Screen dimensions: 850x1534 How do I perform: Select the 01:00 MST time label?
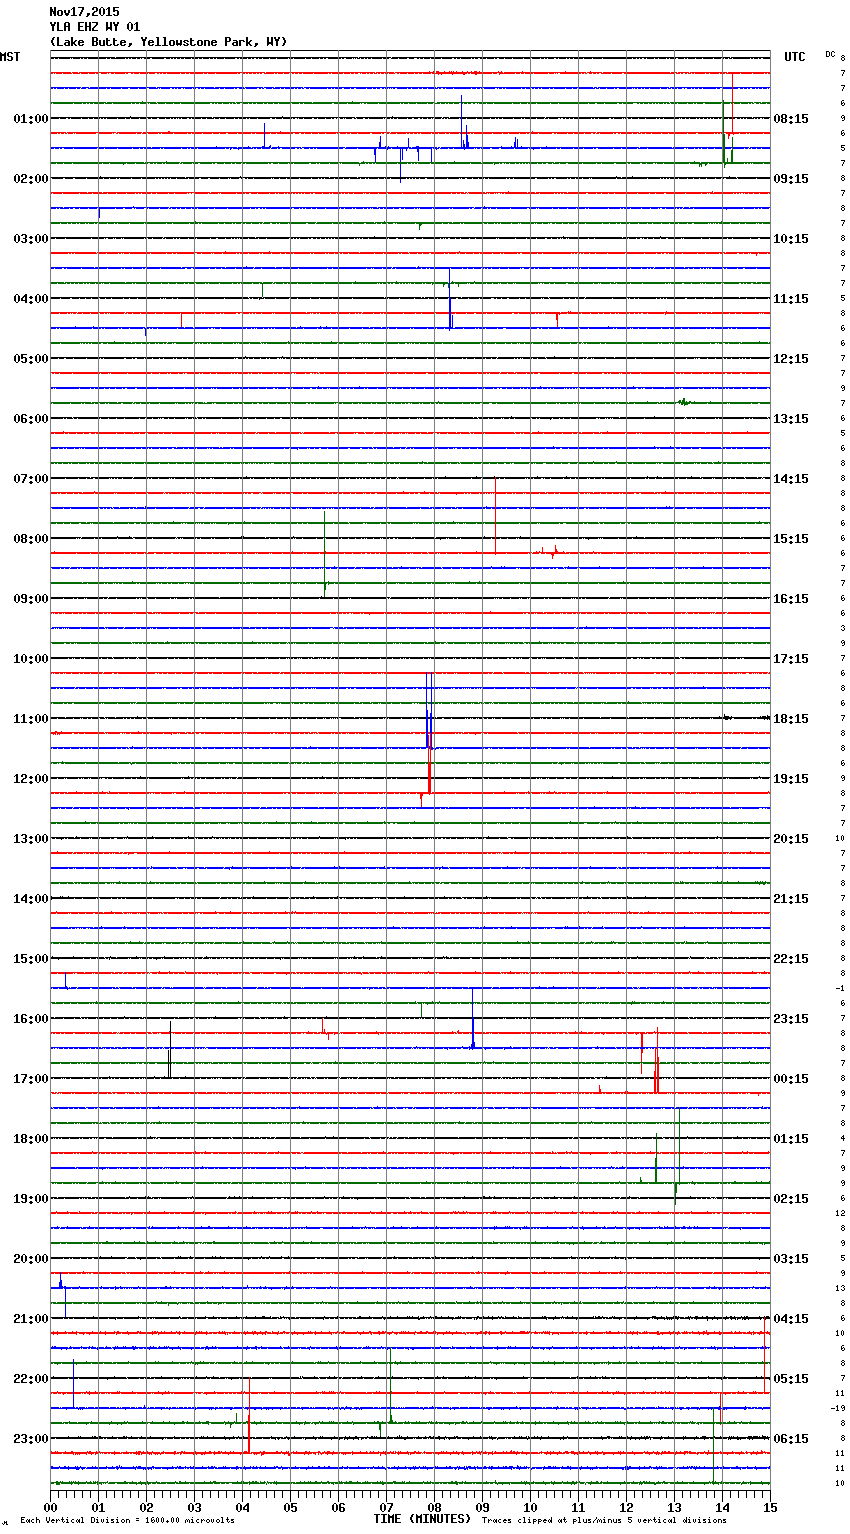[31, 119]
